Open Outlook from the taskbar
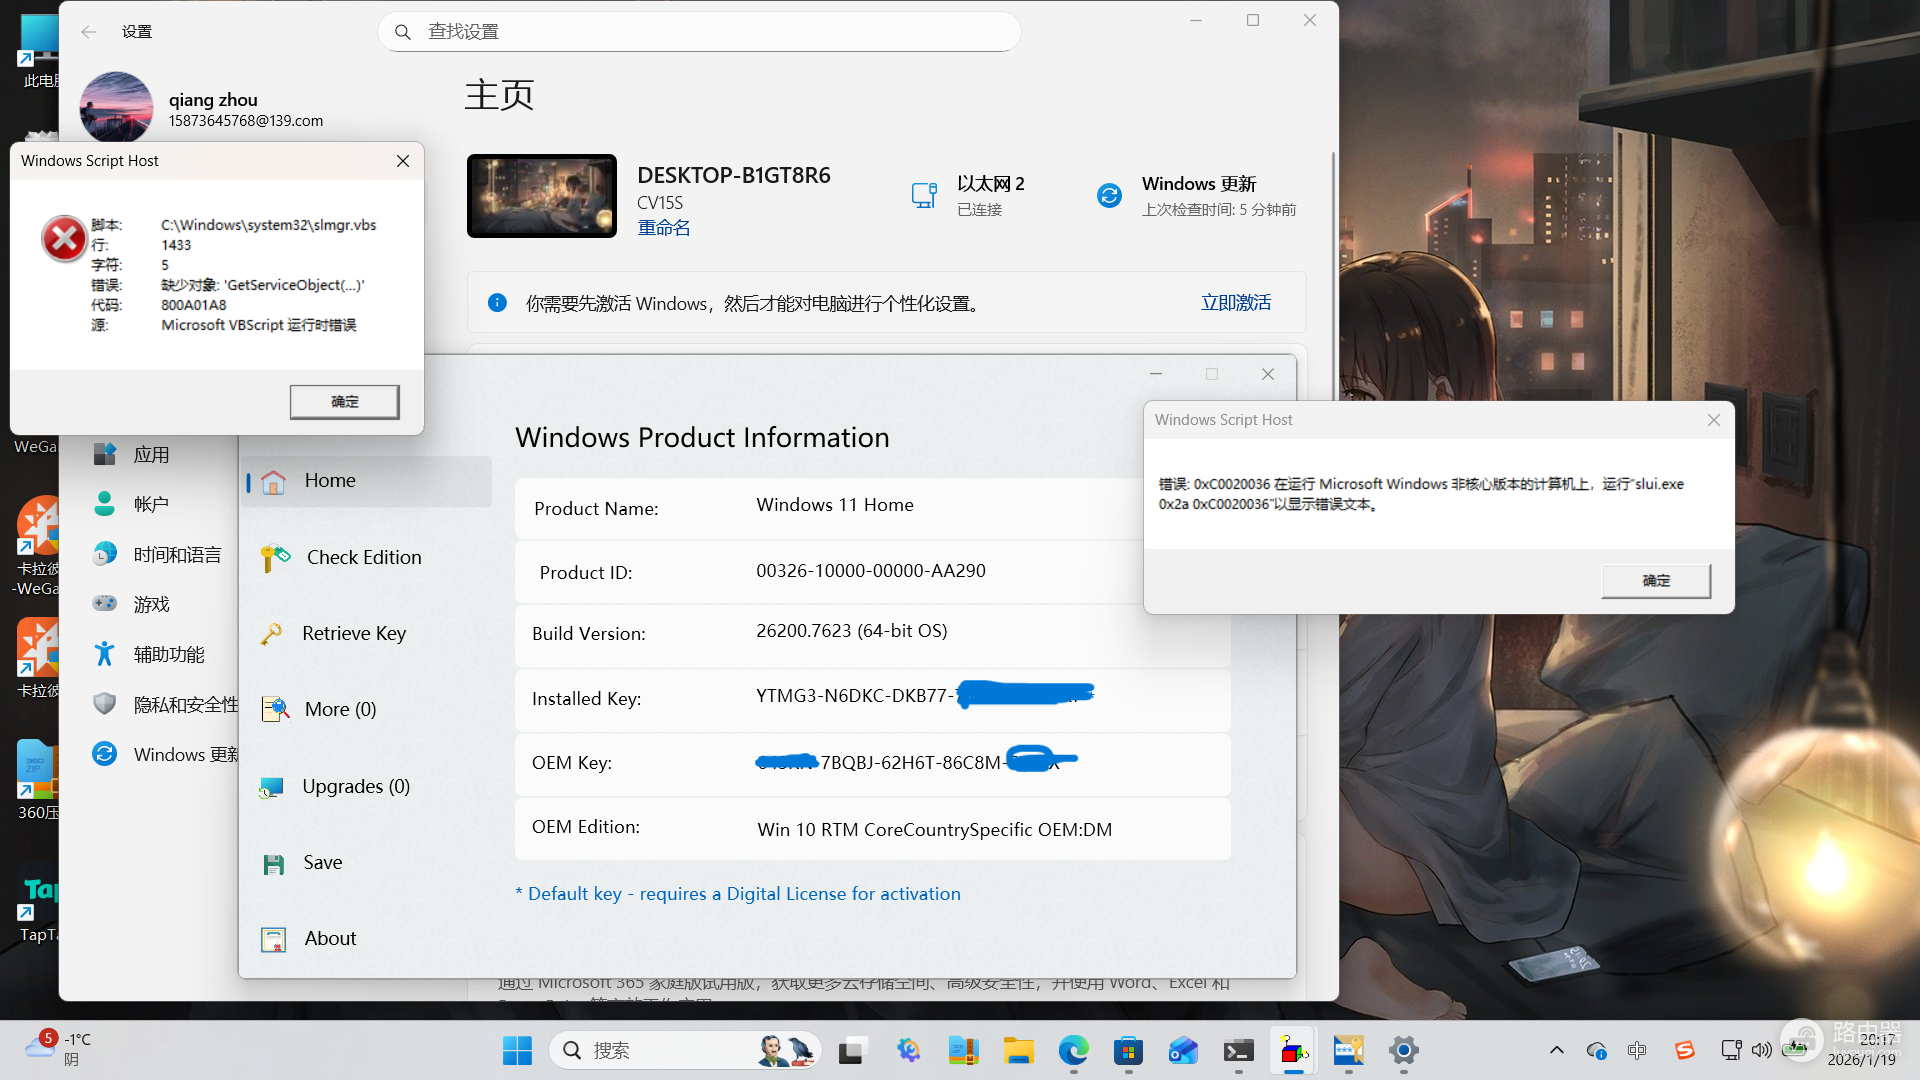Screen dimensions: 1920x1080 (1183, 1051)
